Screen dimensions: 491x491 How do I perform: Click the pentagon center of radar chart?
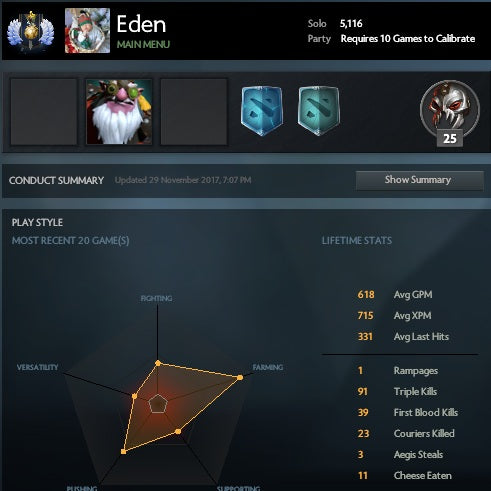157,404
